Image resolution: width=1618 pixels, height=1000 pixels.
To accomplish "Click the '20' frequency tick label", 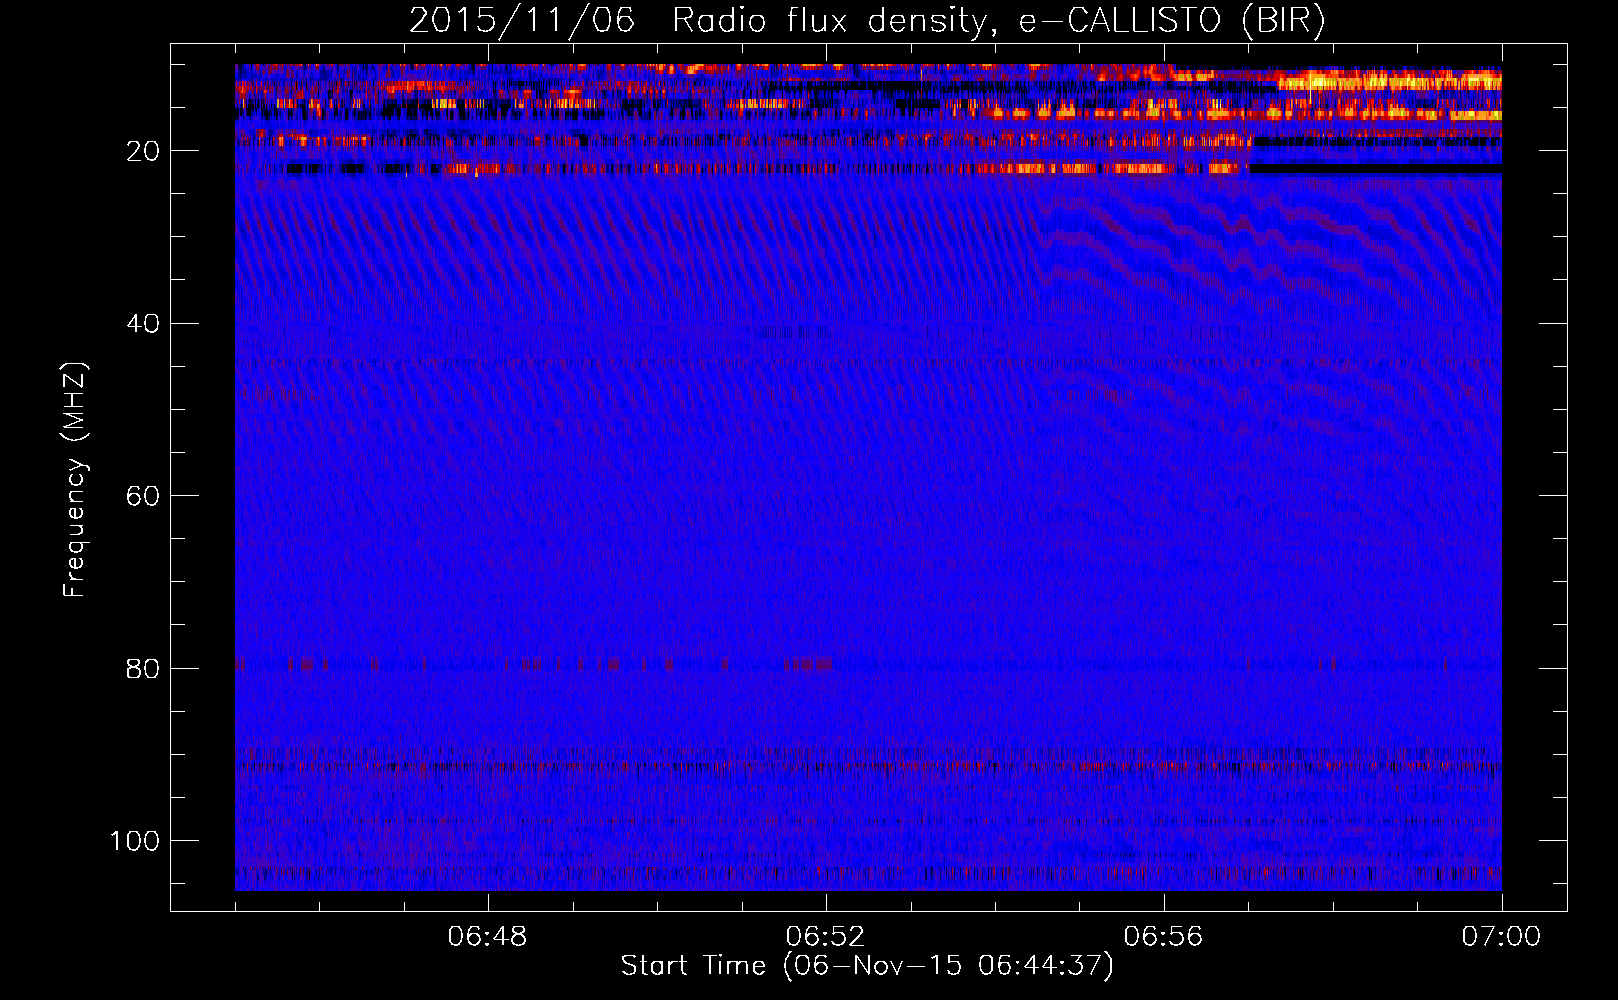I will click(143, 151).
